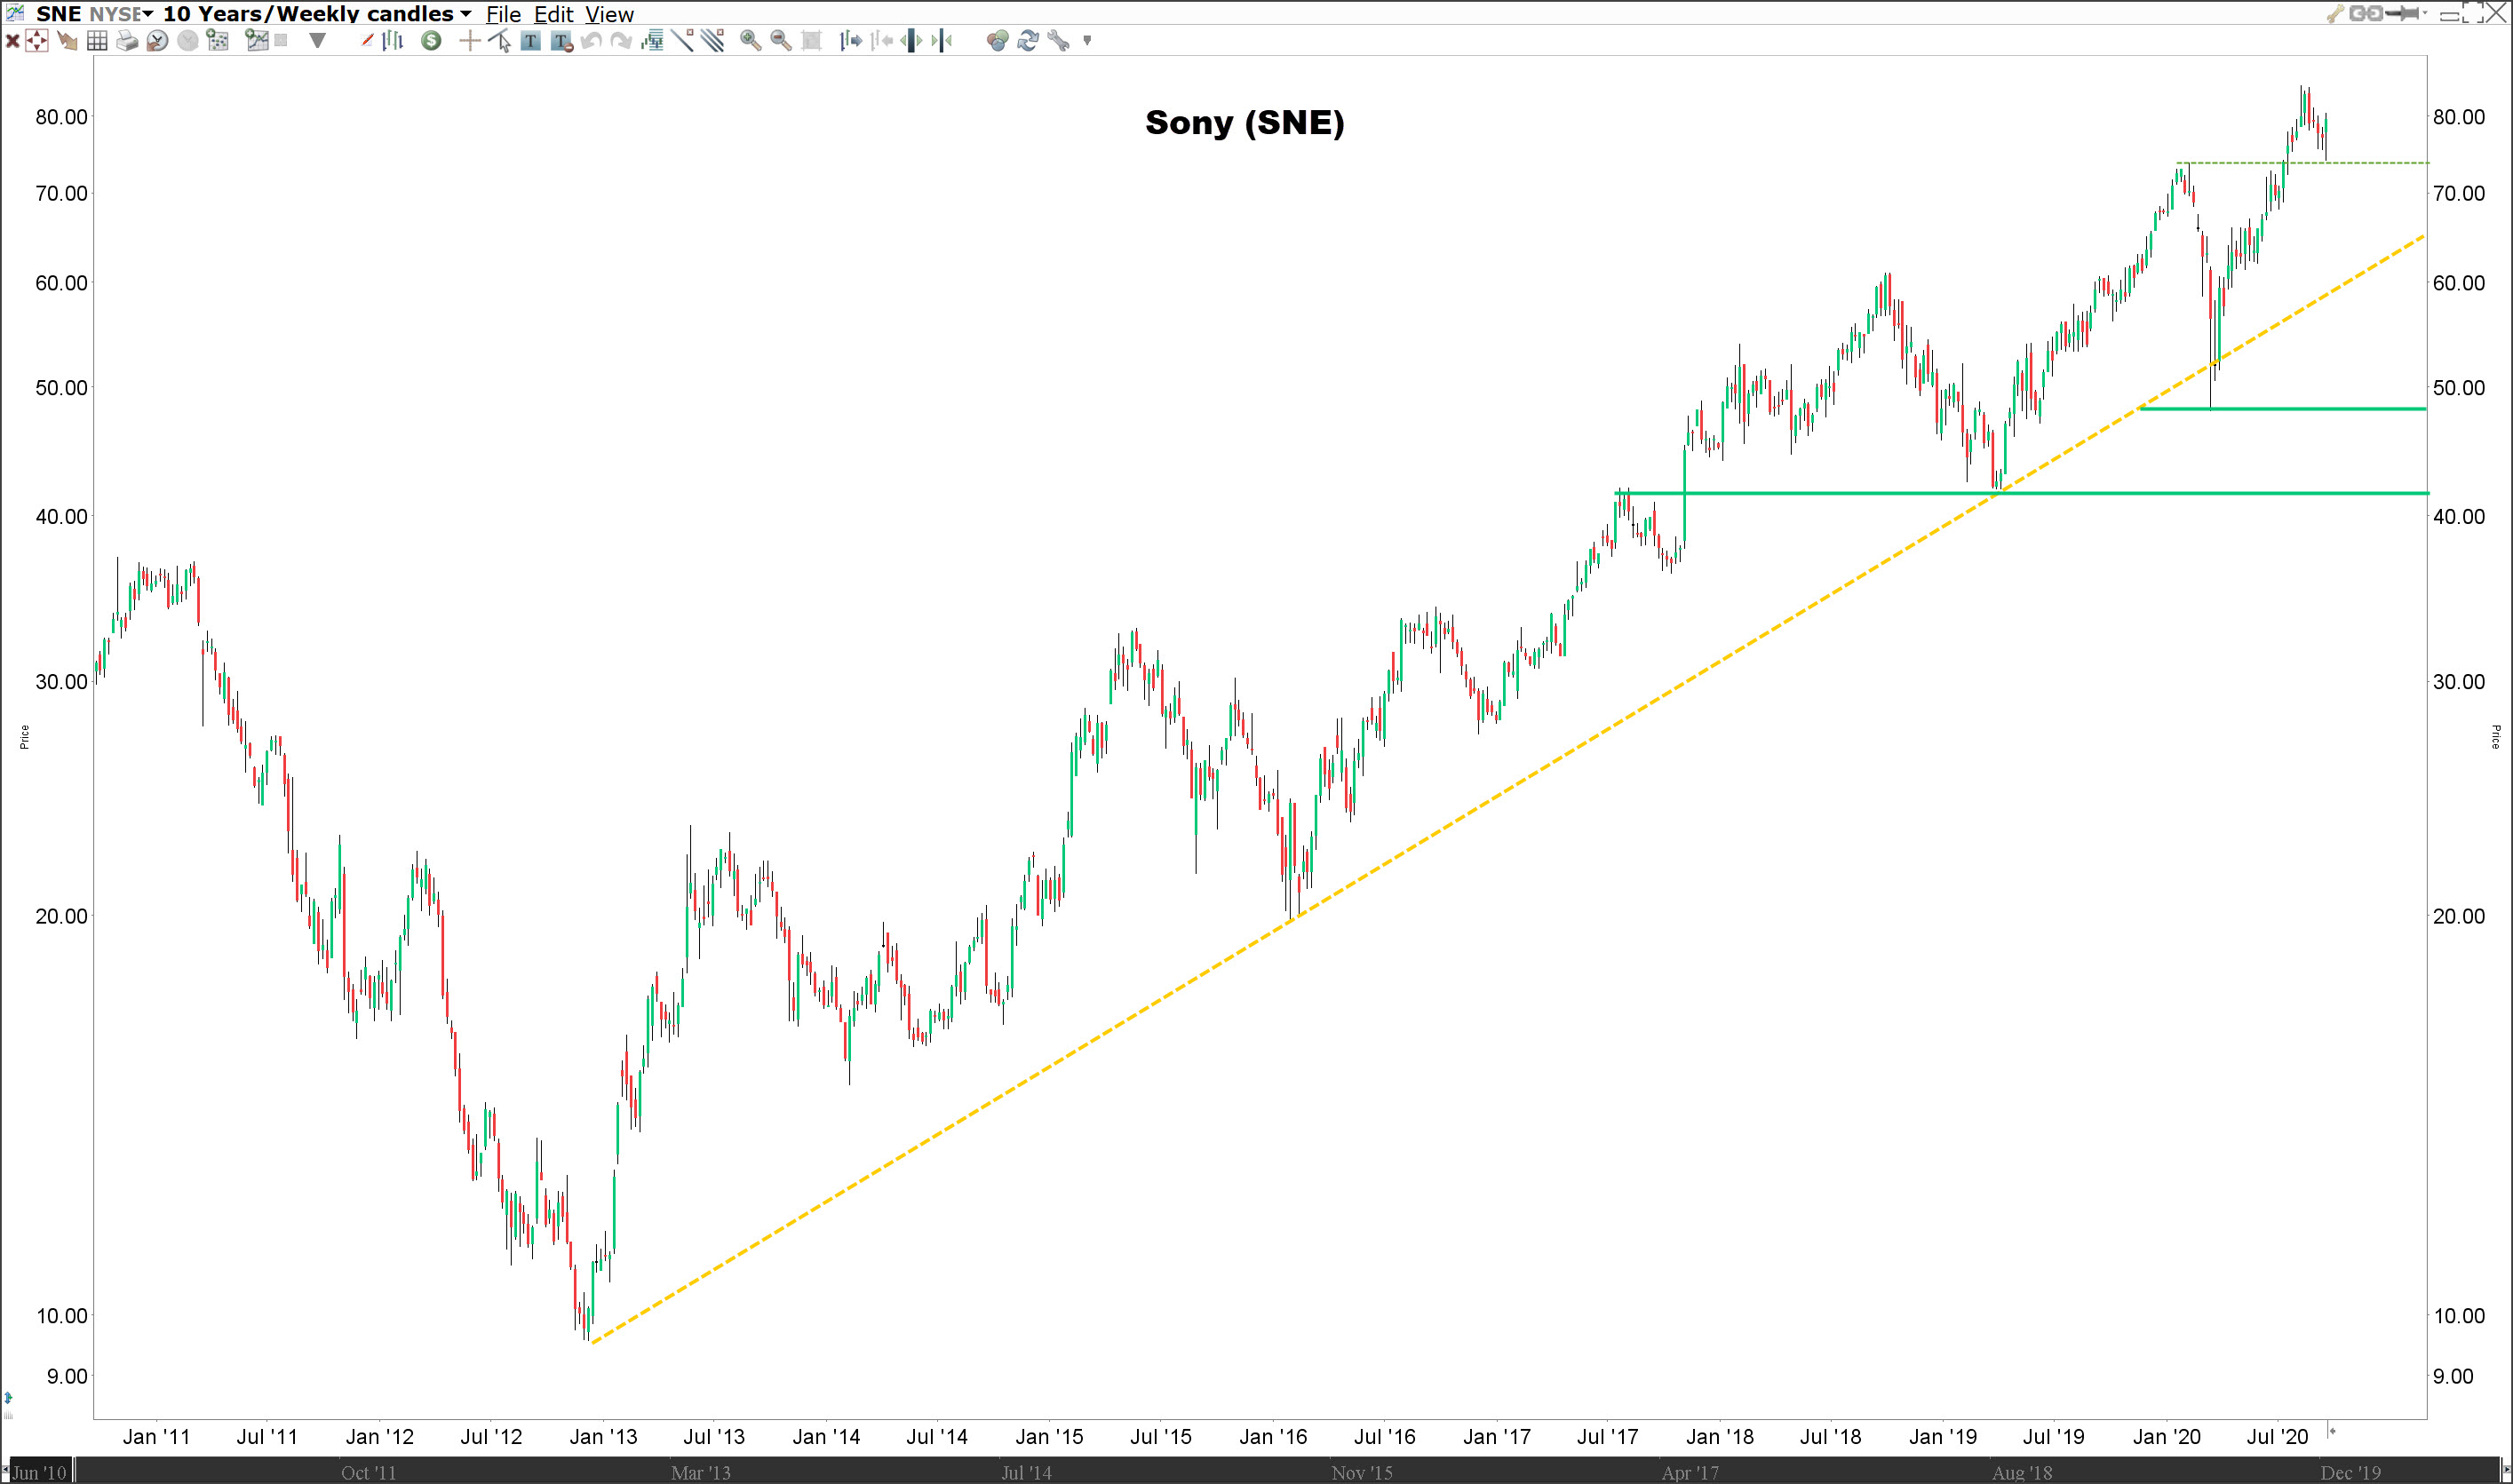
Task: Add a text annotation with T icon
Action: pos(530,41)
